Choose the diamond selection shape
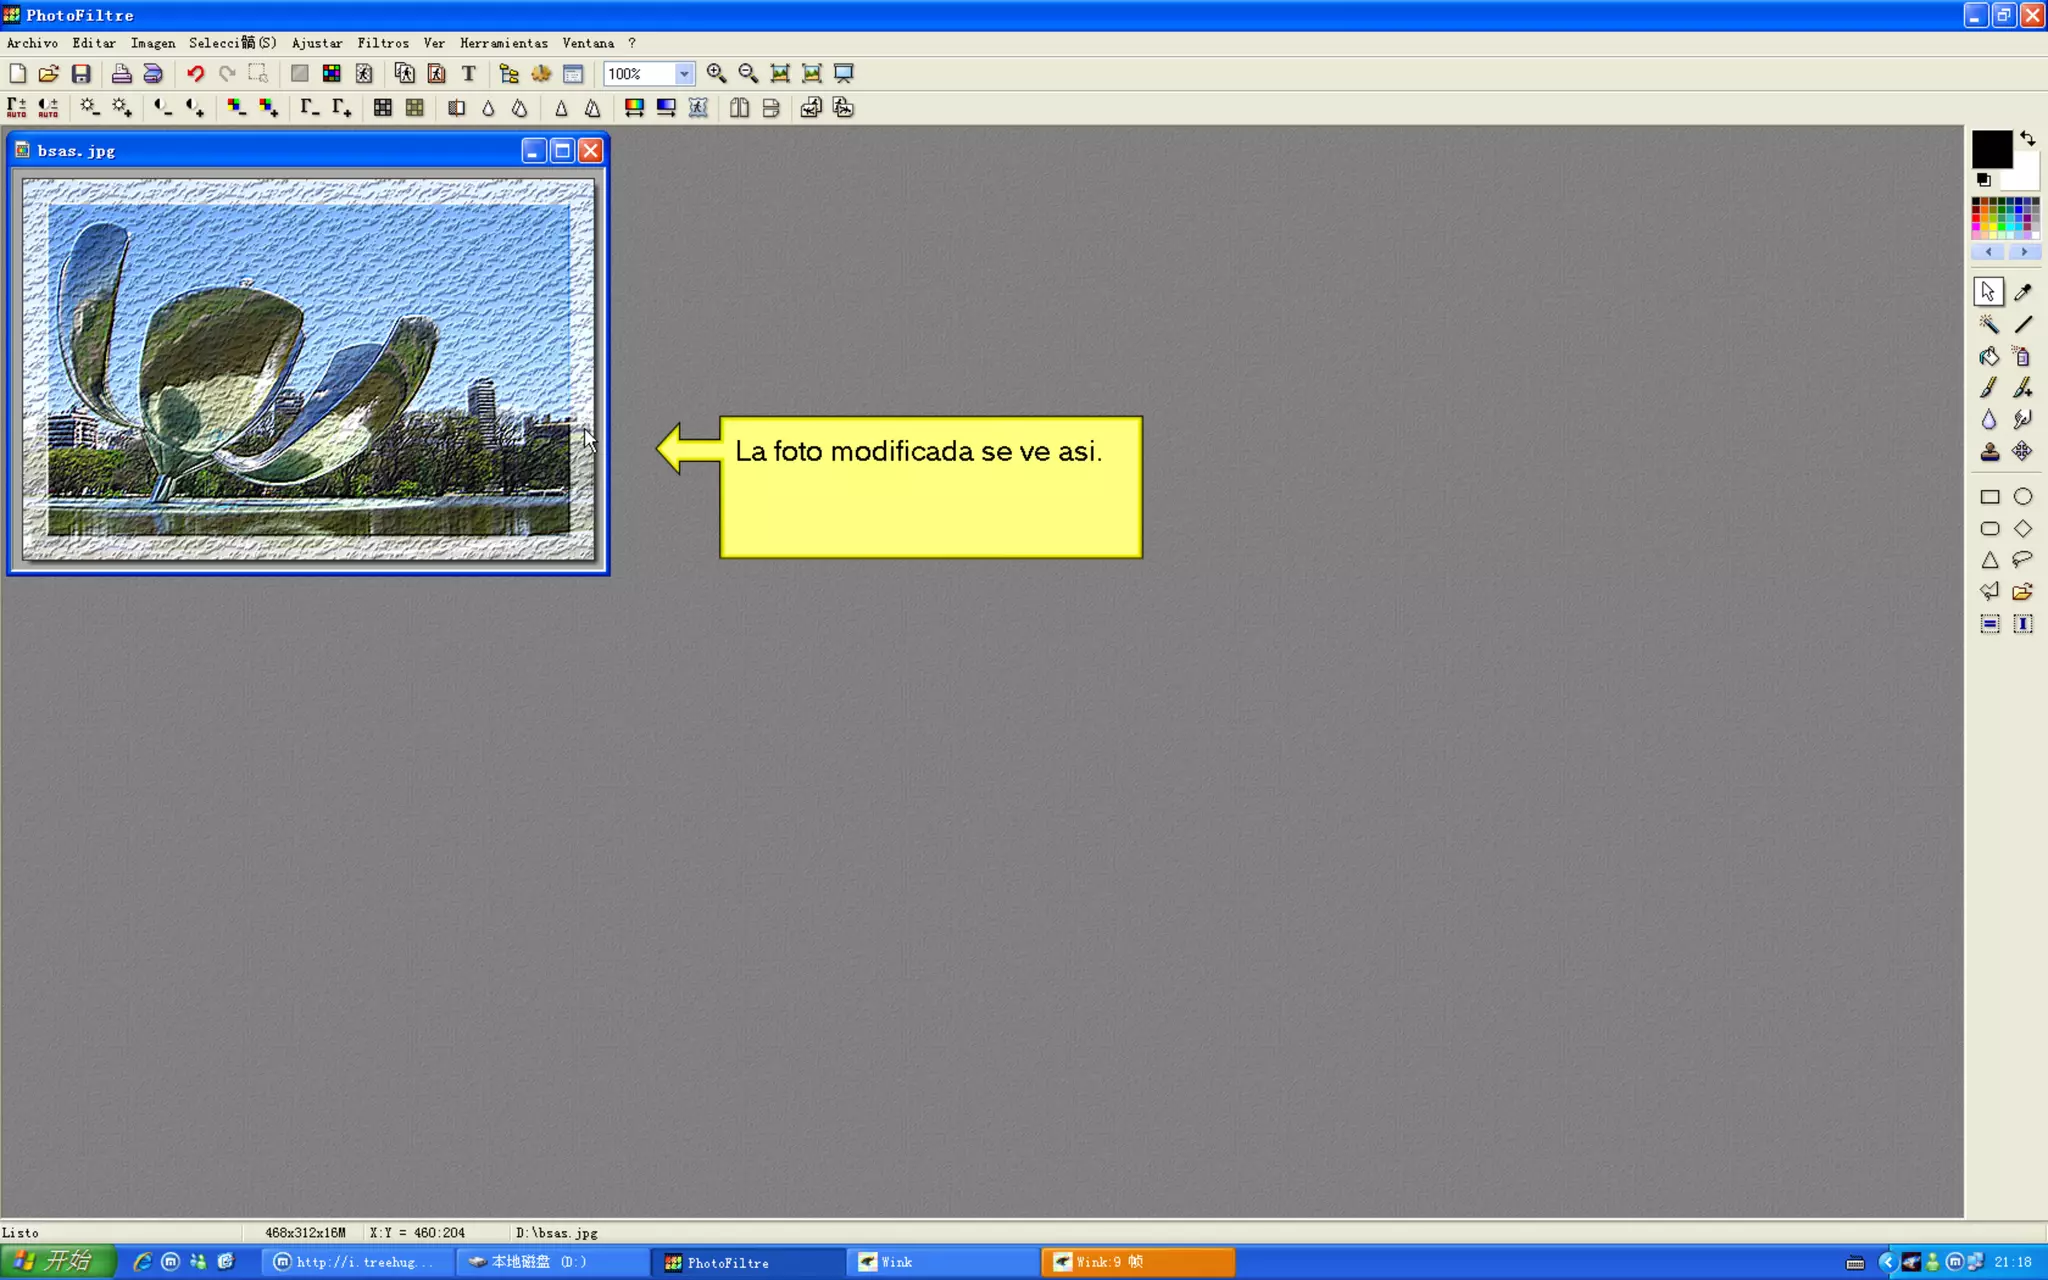 coord(2022,529)
